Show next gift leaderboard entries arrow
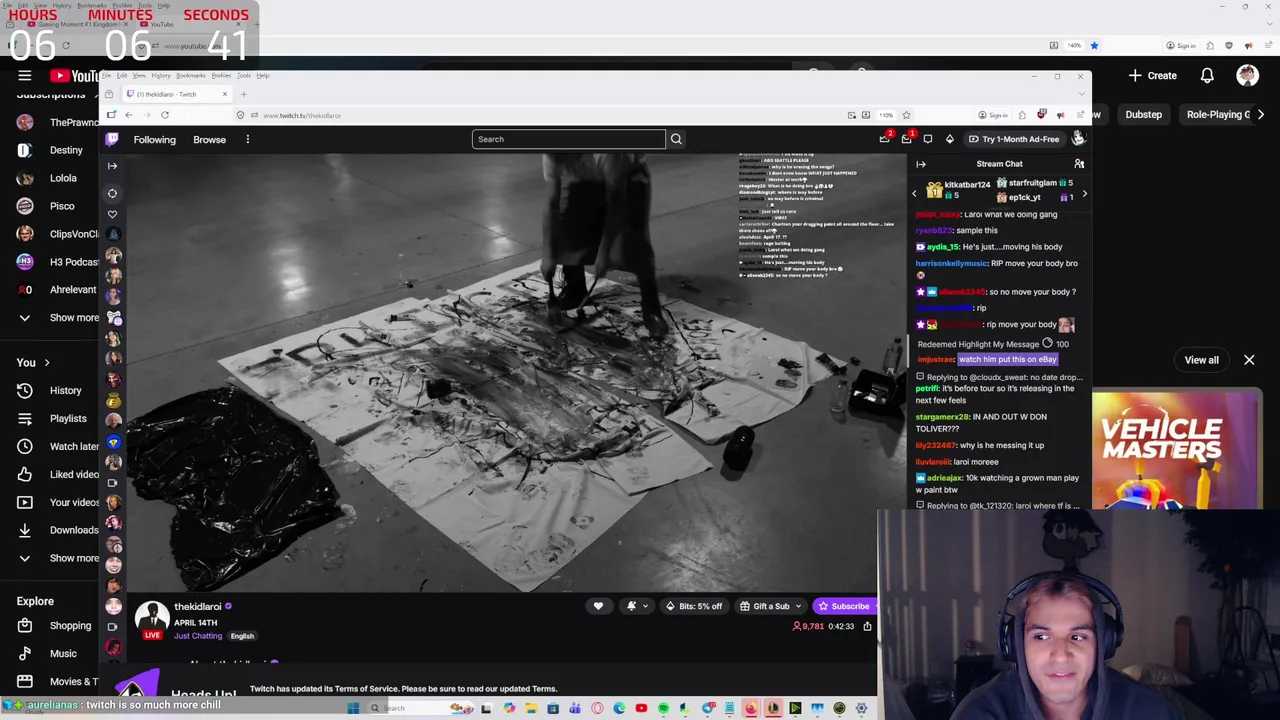1280x720 pixels. point(1084,194)
